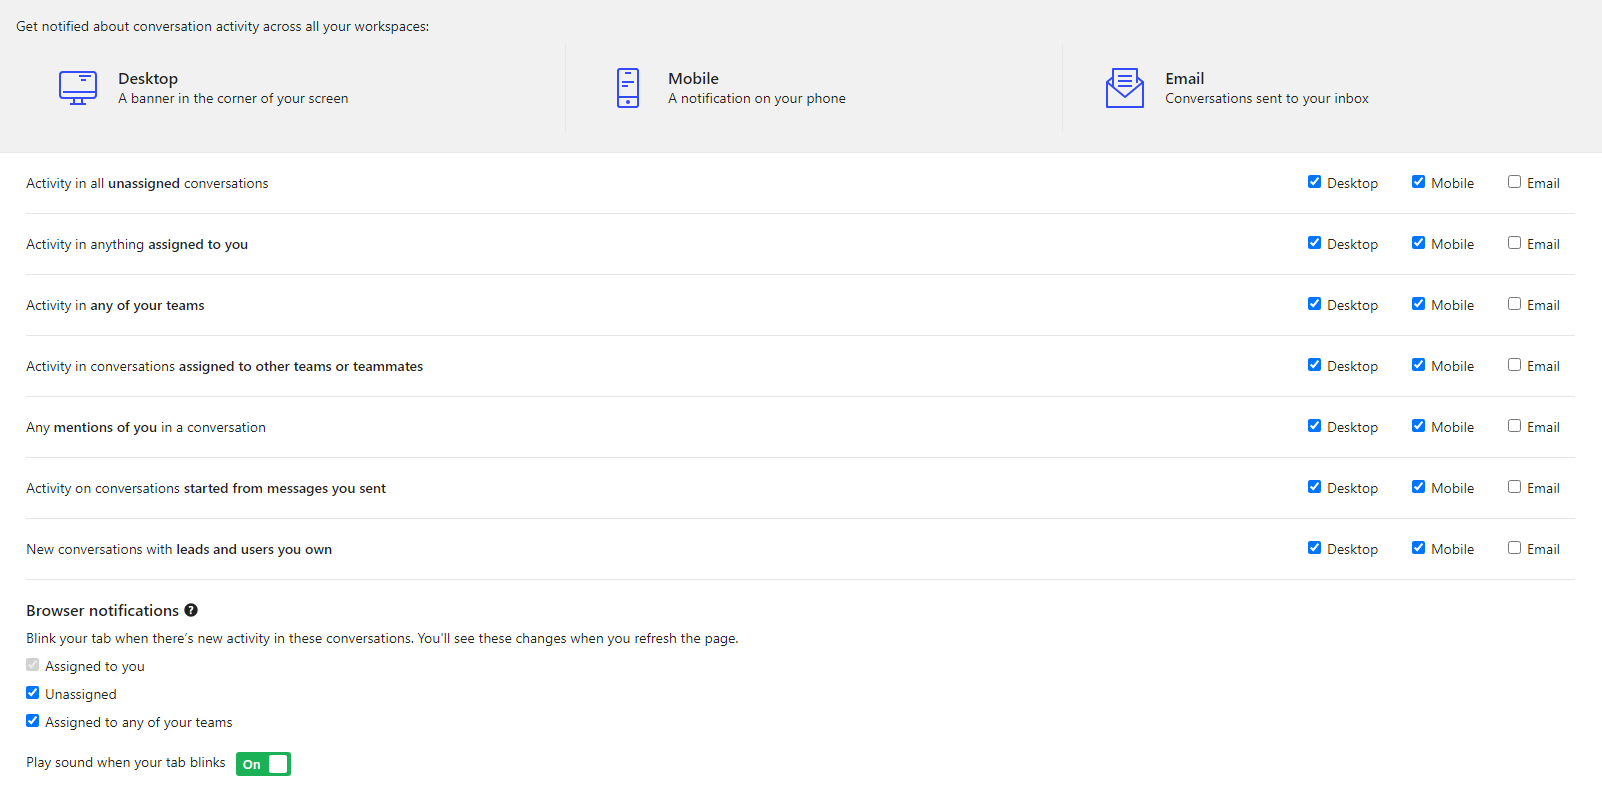Click 'A notification on your phone' text

point(757,98)
